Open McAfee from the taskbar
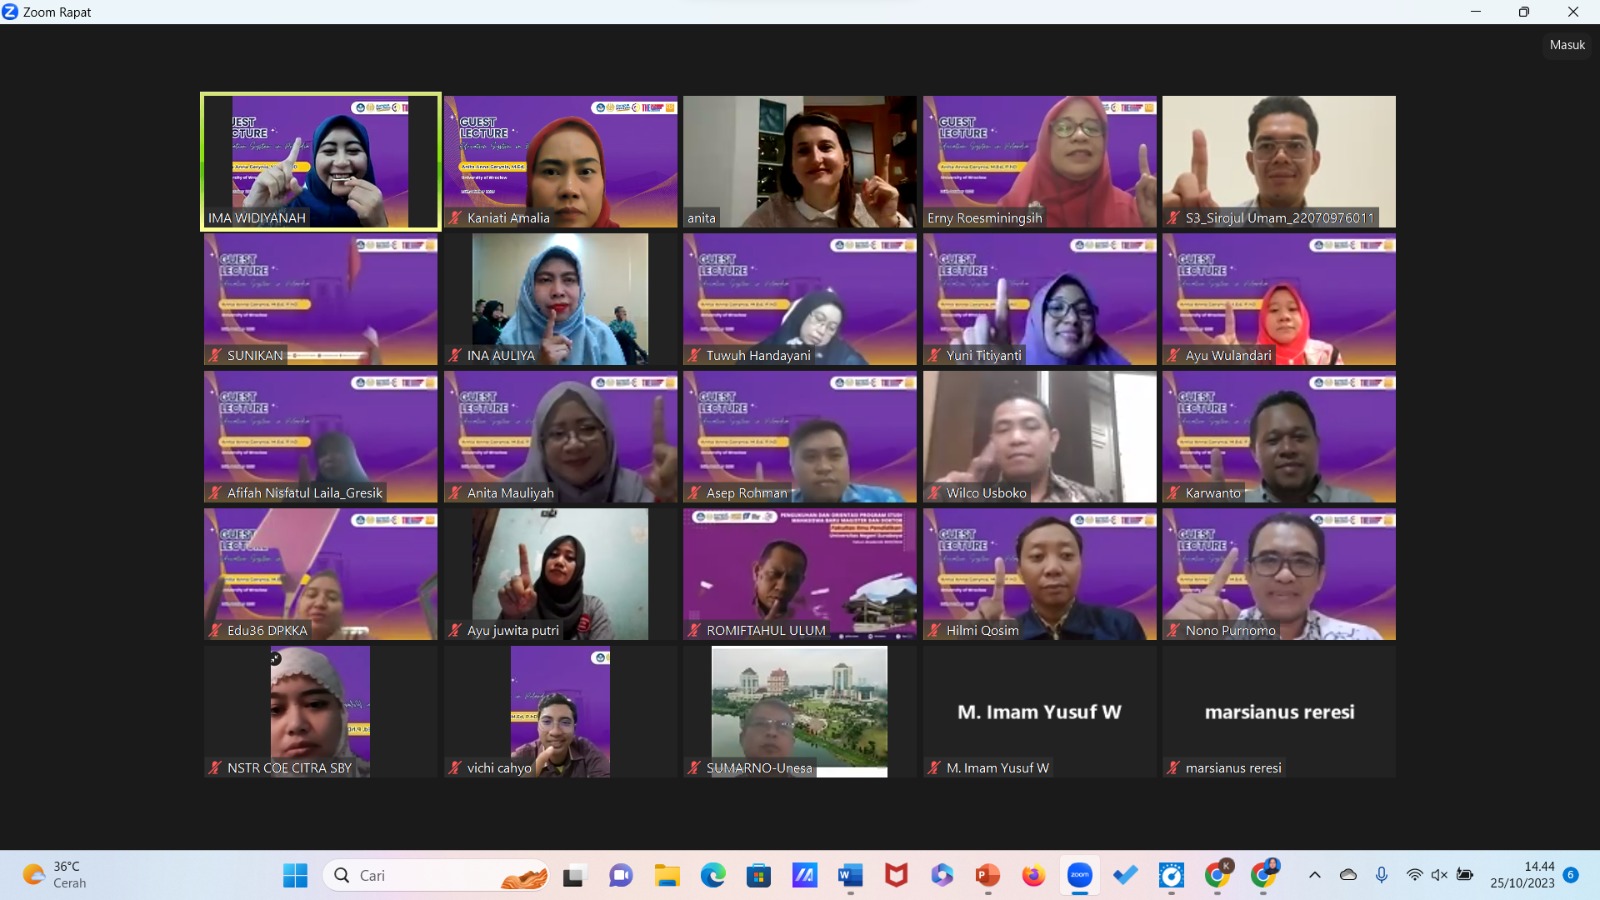1600x900 pixels. pos(896,876)
